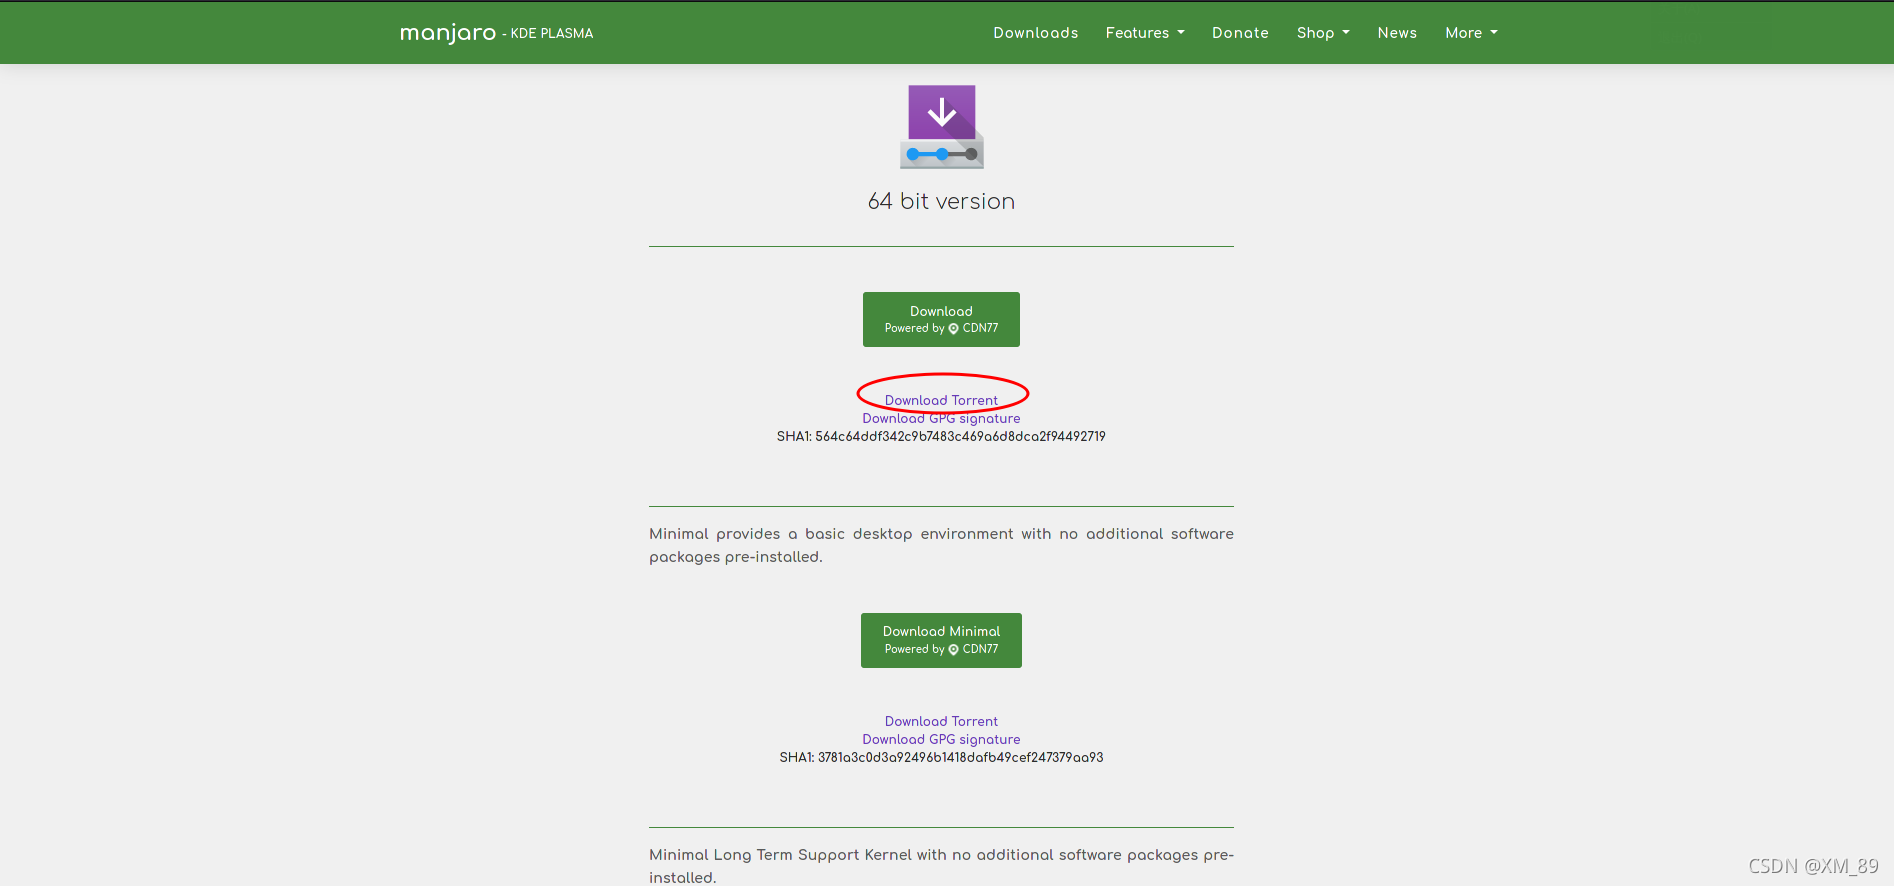Click the 64 bit version heading
The image size is (1894, 886).
point(941,201)
